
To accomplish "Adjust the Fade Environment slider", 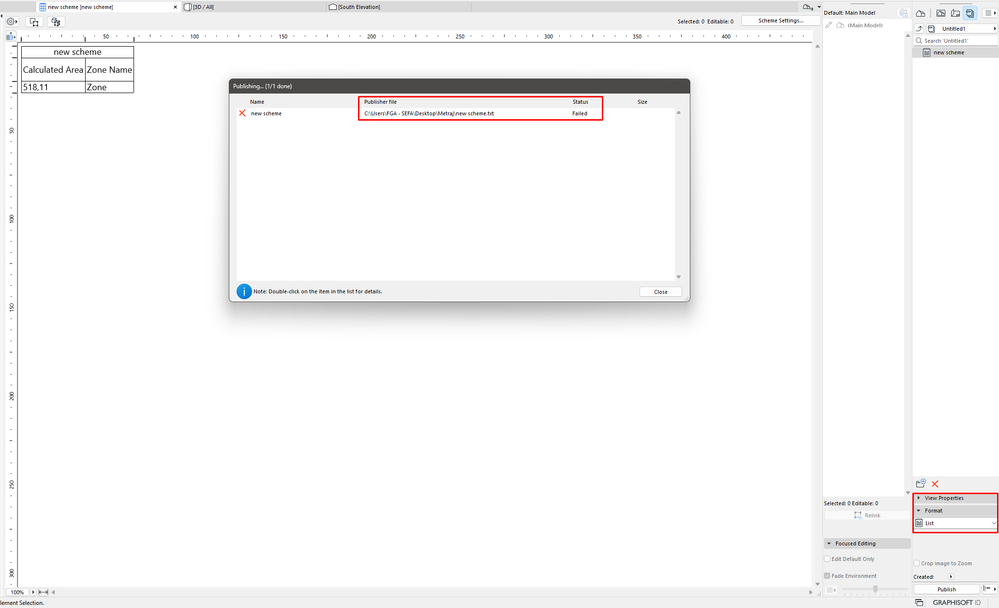I will click(875, 589).
